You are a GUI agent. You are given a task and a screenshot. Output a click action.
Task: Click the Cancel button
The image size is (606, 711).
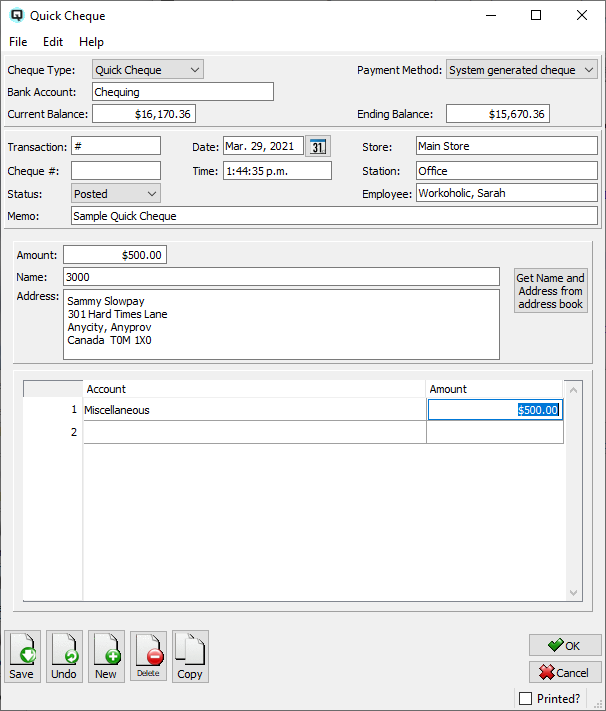565,672
